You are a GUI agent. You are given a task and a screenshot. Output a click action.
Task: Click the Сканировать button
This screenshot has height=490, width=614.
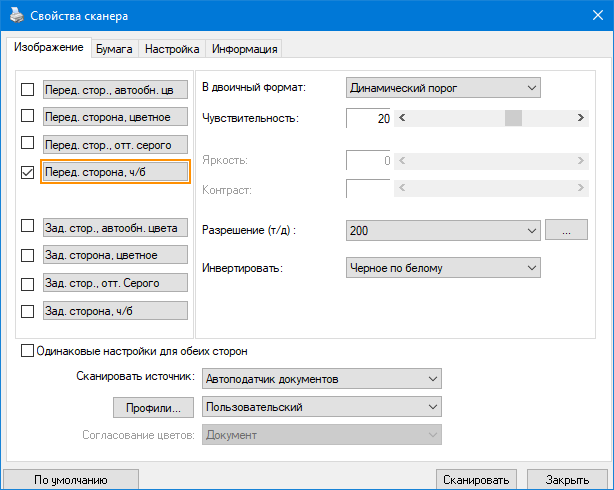point(479,479)
